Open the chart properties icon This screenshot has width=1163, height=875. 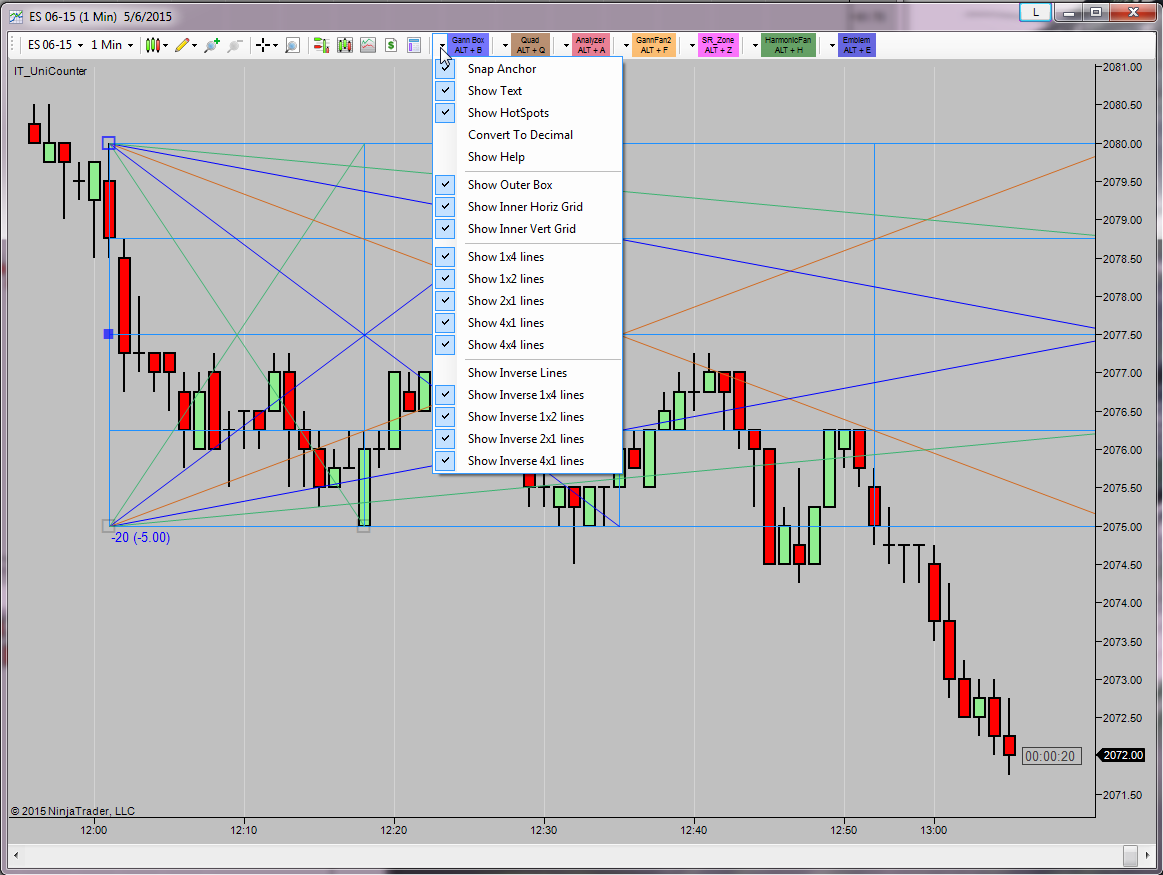(x=414, y=45)
